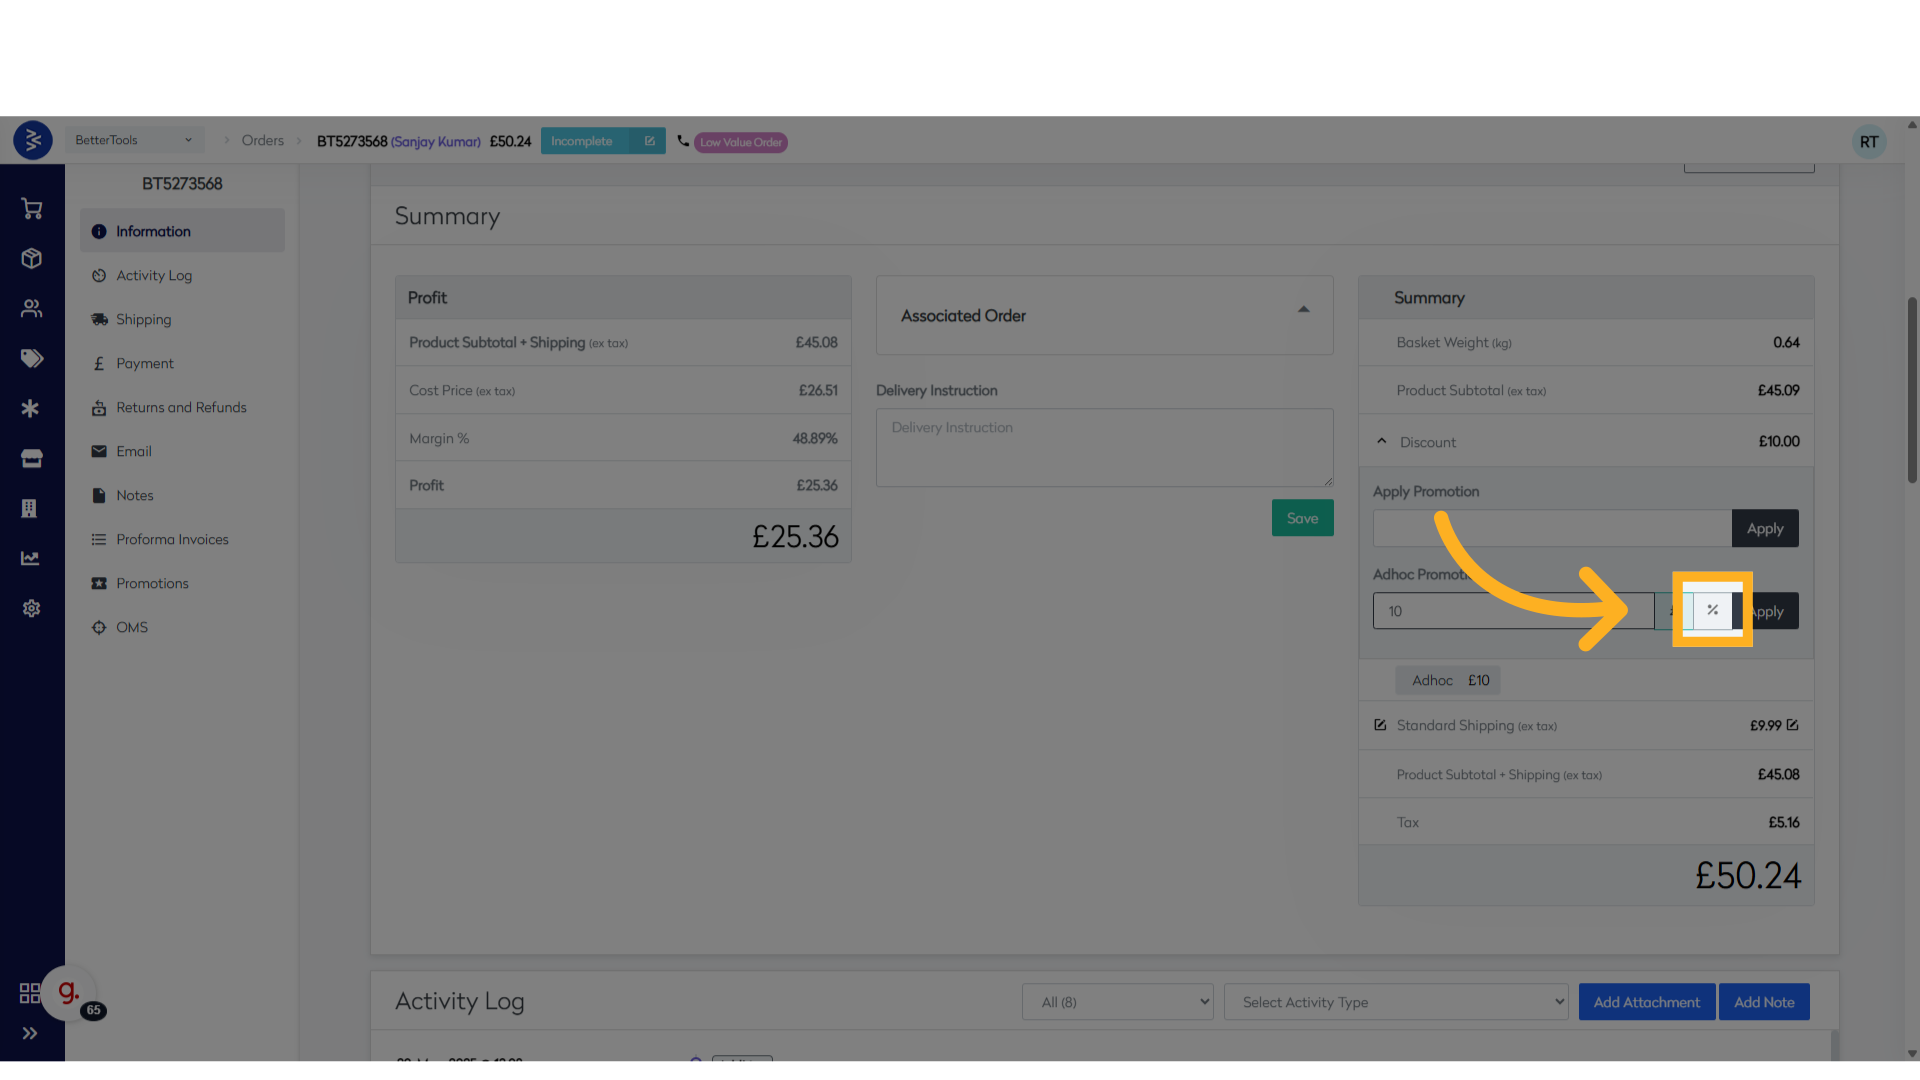Image resolution: width=1920 pixels, height=1080 pixels.
Task: Switch discount type to pound amount
Action: (x=1673, y=611)
